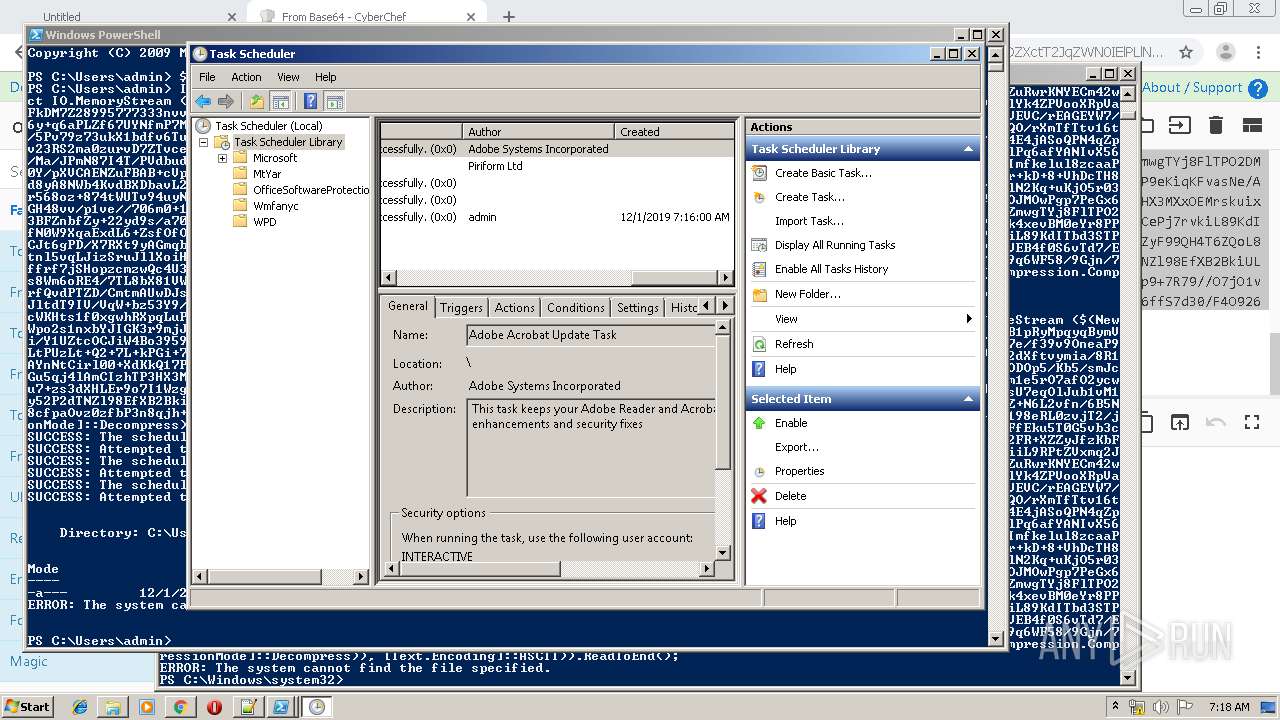Click Create Task action
Screen dimensions: 1280x720
[x=810, y=197]
